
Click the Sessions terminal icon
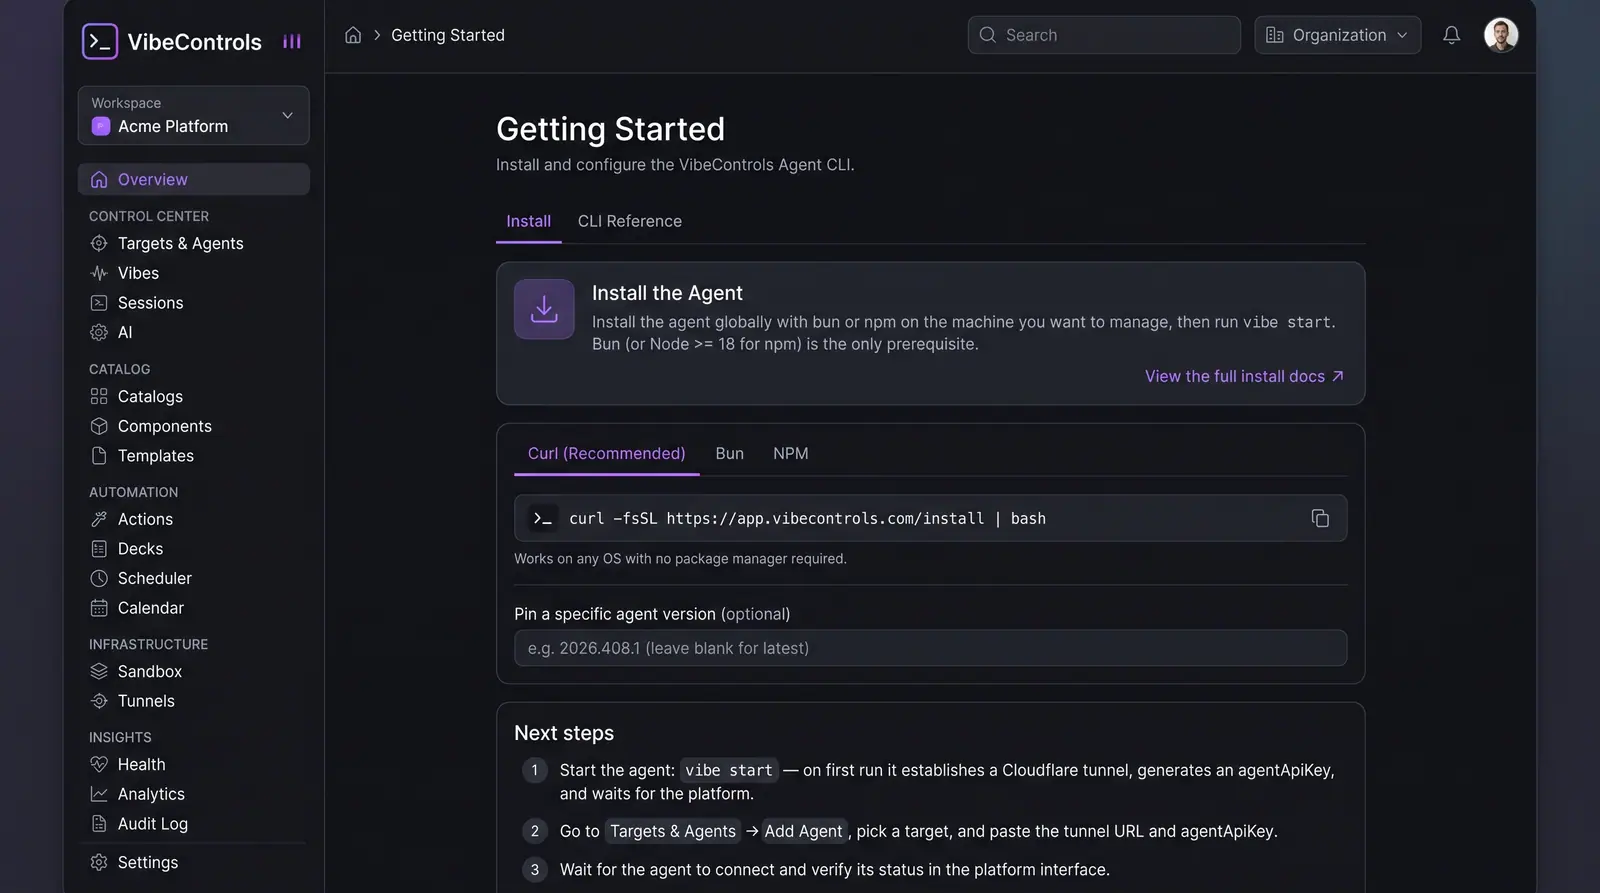pos(99,303)
